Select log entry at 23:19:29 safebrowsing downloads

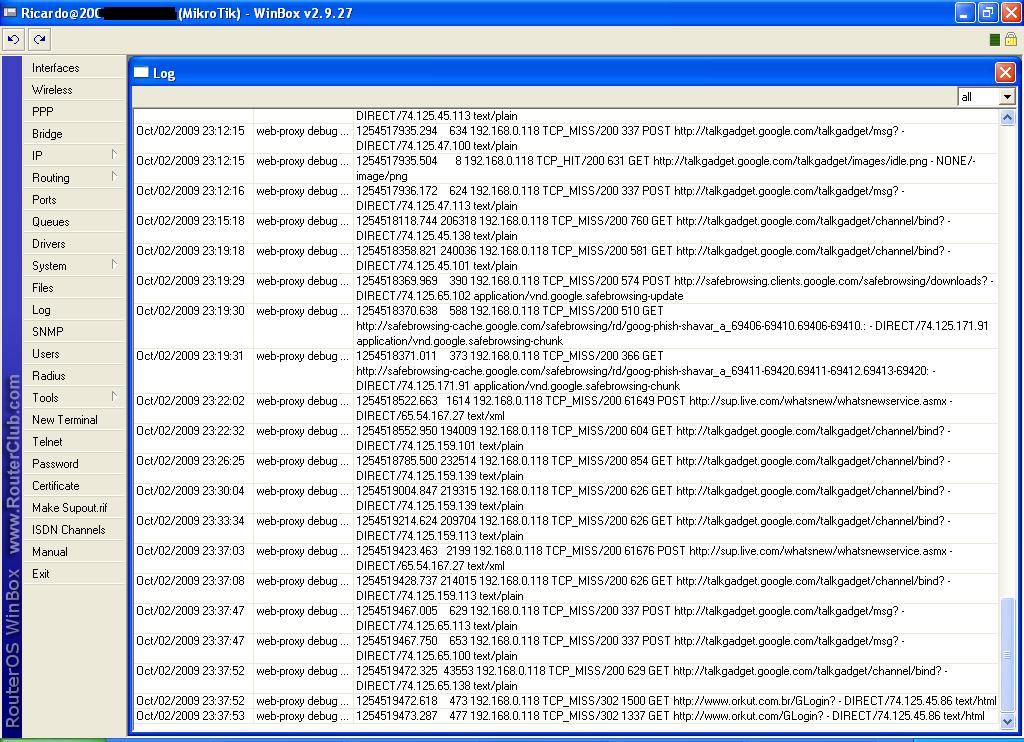(566, 289)
